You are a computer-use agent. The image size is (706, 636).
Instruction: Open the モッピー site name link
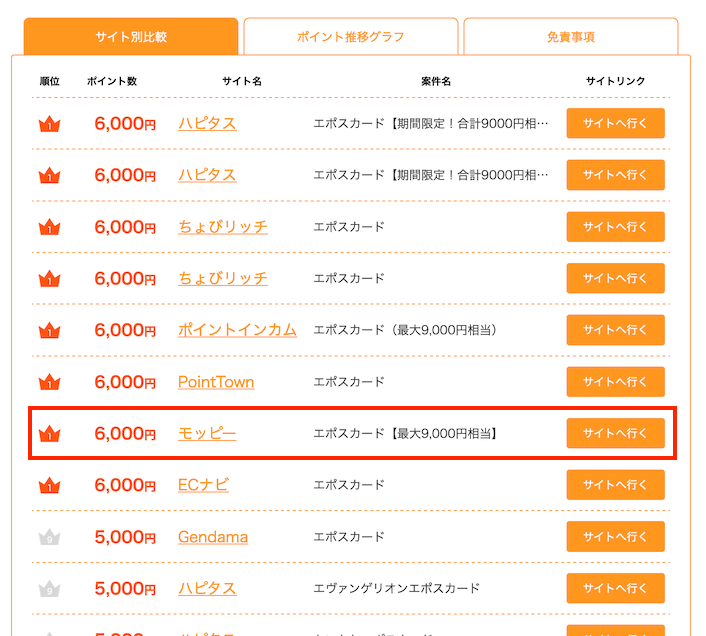point(207,434)
